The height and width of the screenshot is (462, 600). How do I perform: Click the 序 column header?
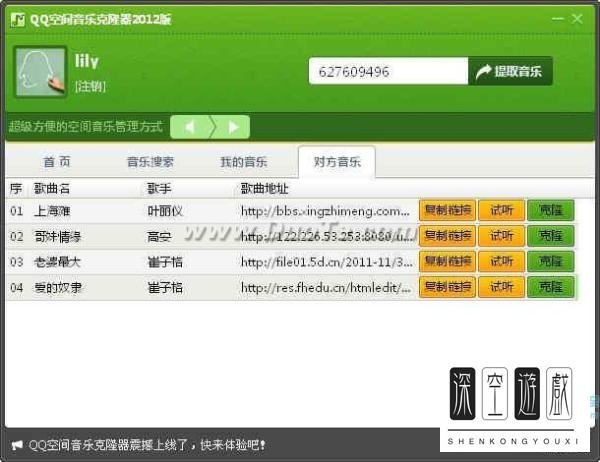pos(16,189)
